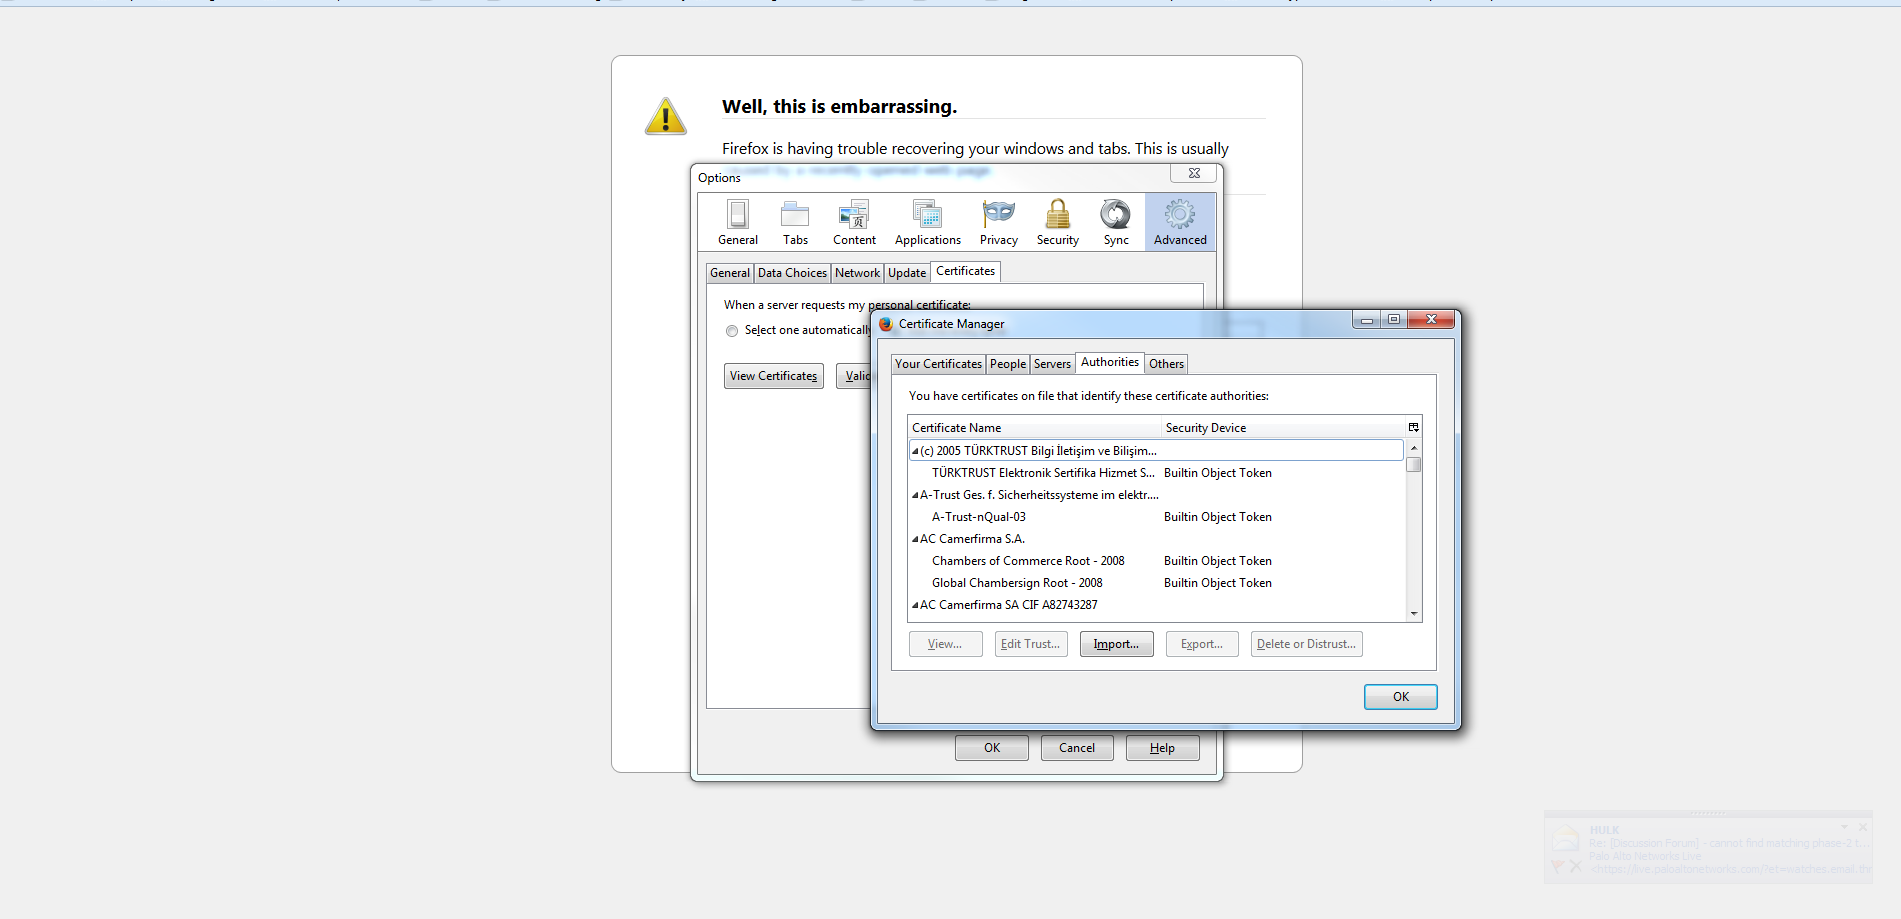Open the Security padlock icon pane
Image resolution: width=1901 pixels, height=919 pixels.
1057,222
